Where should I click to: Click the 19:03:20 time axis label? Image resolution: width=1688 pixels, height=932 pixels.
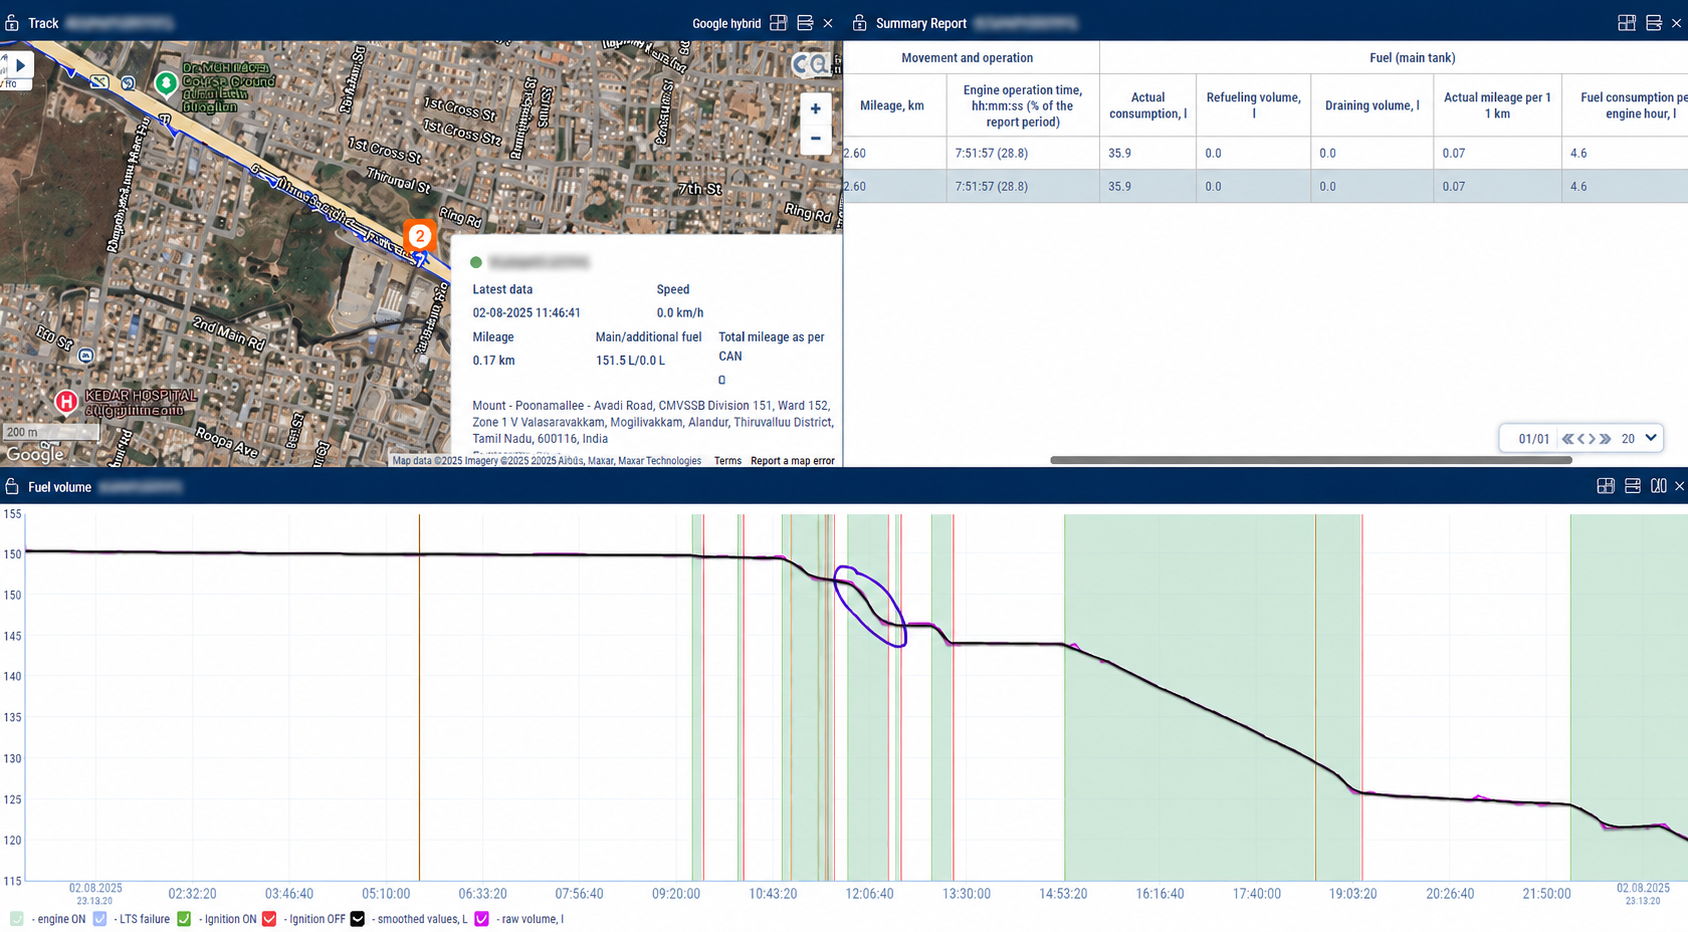pos(1353,894)
